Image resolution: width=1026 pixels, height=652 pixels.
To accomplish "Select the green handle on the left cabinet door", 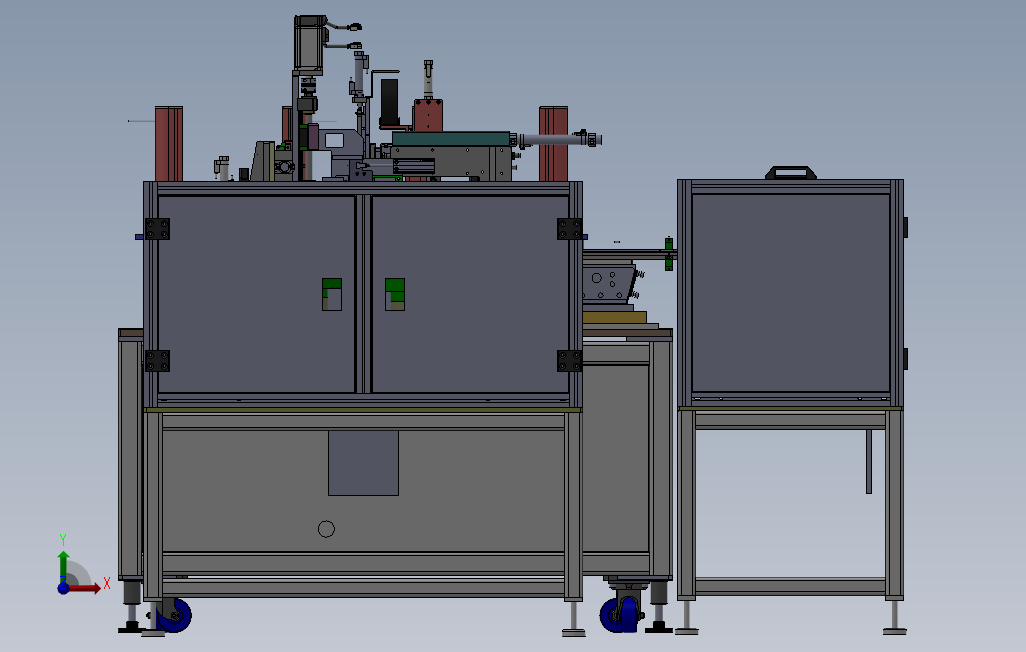I will pyautogui.click(x=332, y=294).
